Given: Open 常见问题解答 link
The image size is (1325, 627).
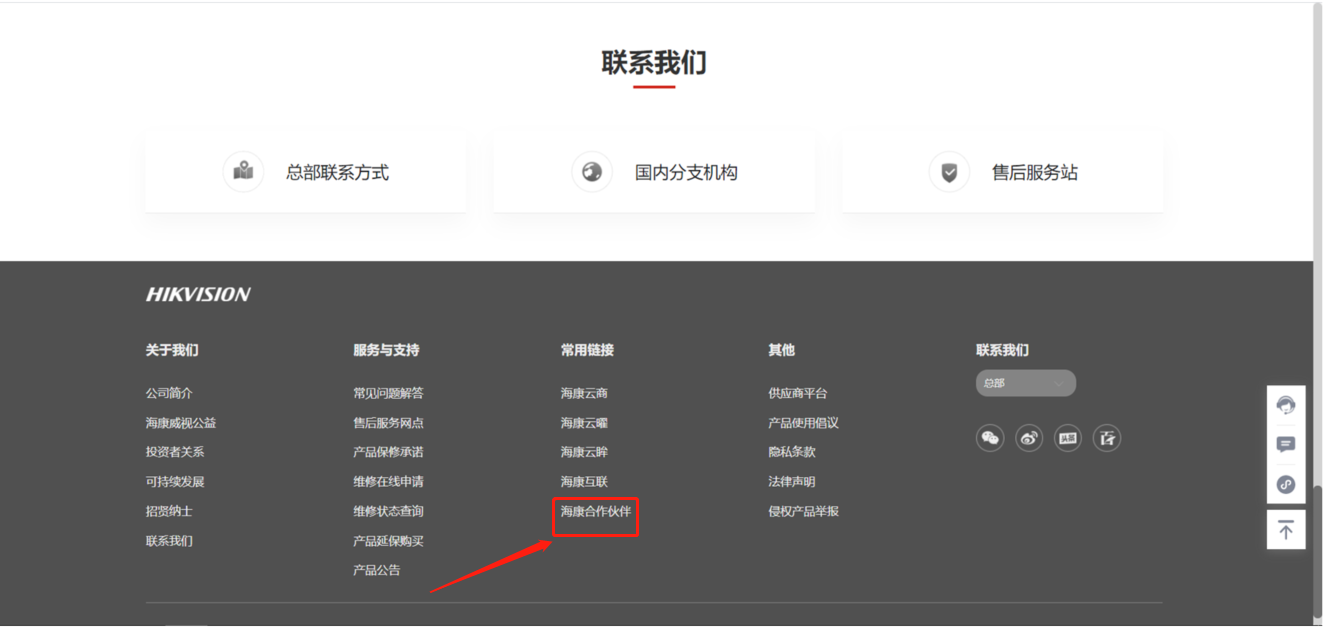Looking at the screenshot, I should (x=388, y=393).
